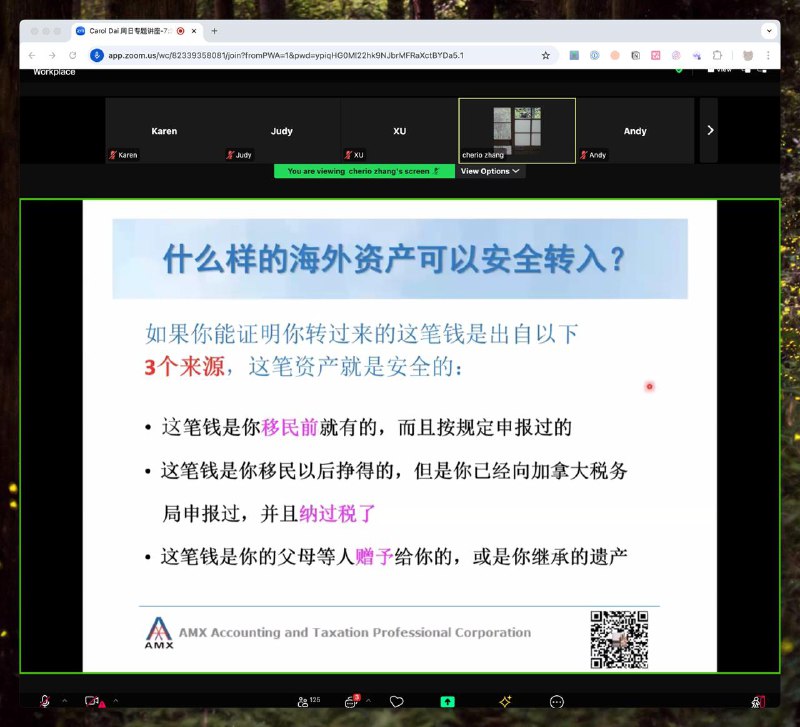Stop your video camera
The image size is (800, 727).
91,701
